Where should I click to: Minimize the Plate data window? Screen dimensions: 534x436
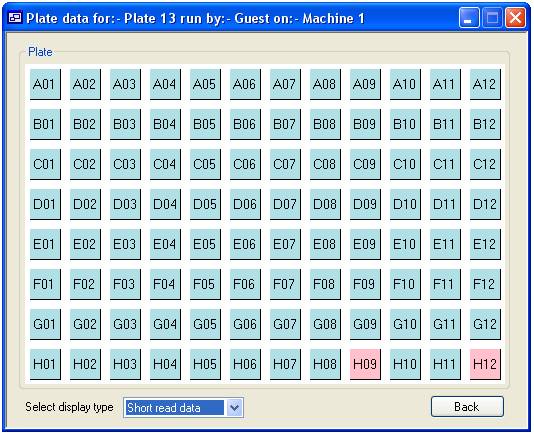tap(469, 18)
